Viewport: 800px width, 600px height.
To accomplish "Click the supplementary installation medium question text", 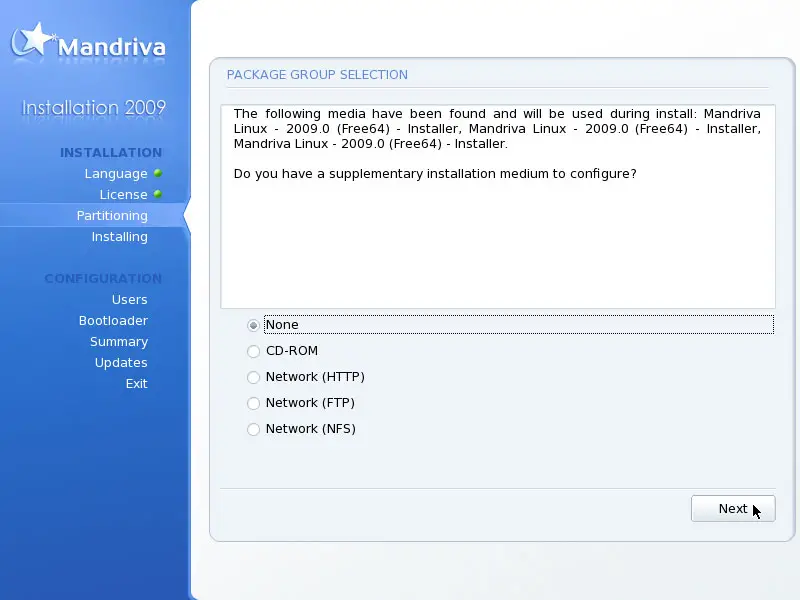I will point(435,174).
